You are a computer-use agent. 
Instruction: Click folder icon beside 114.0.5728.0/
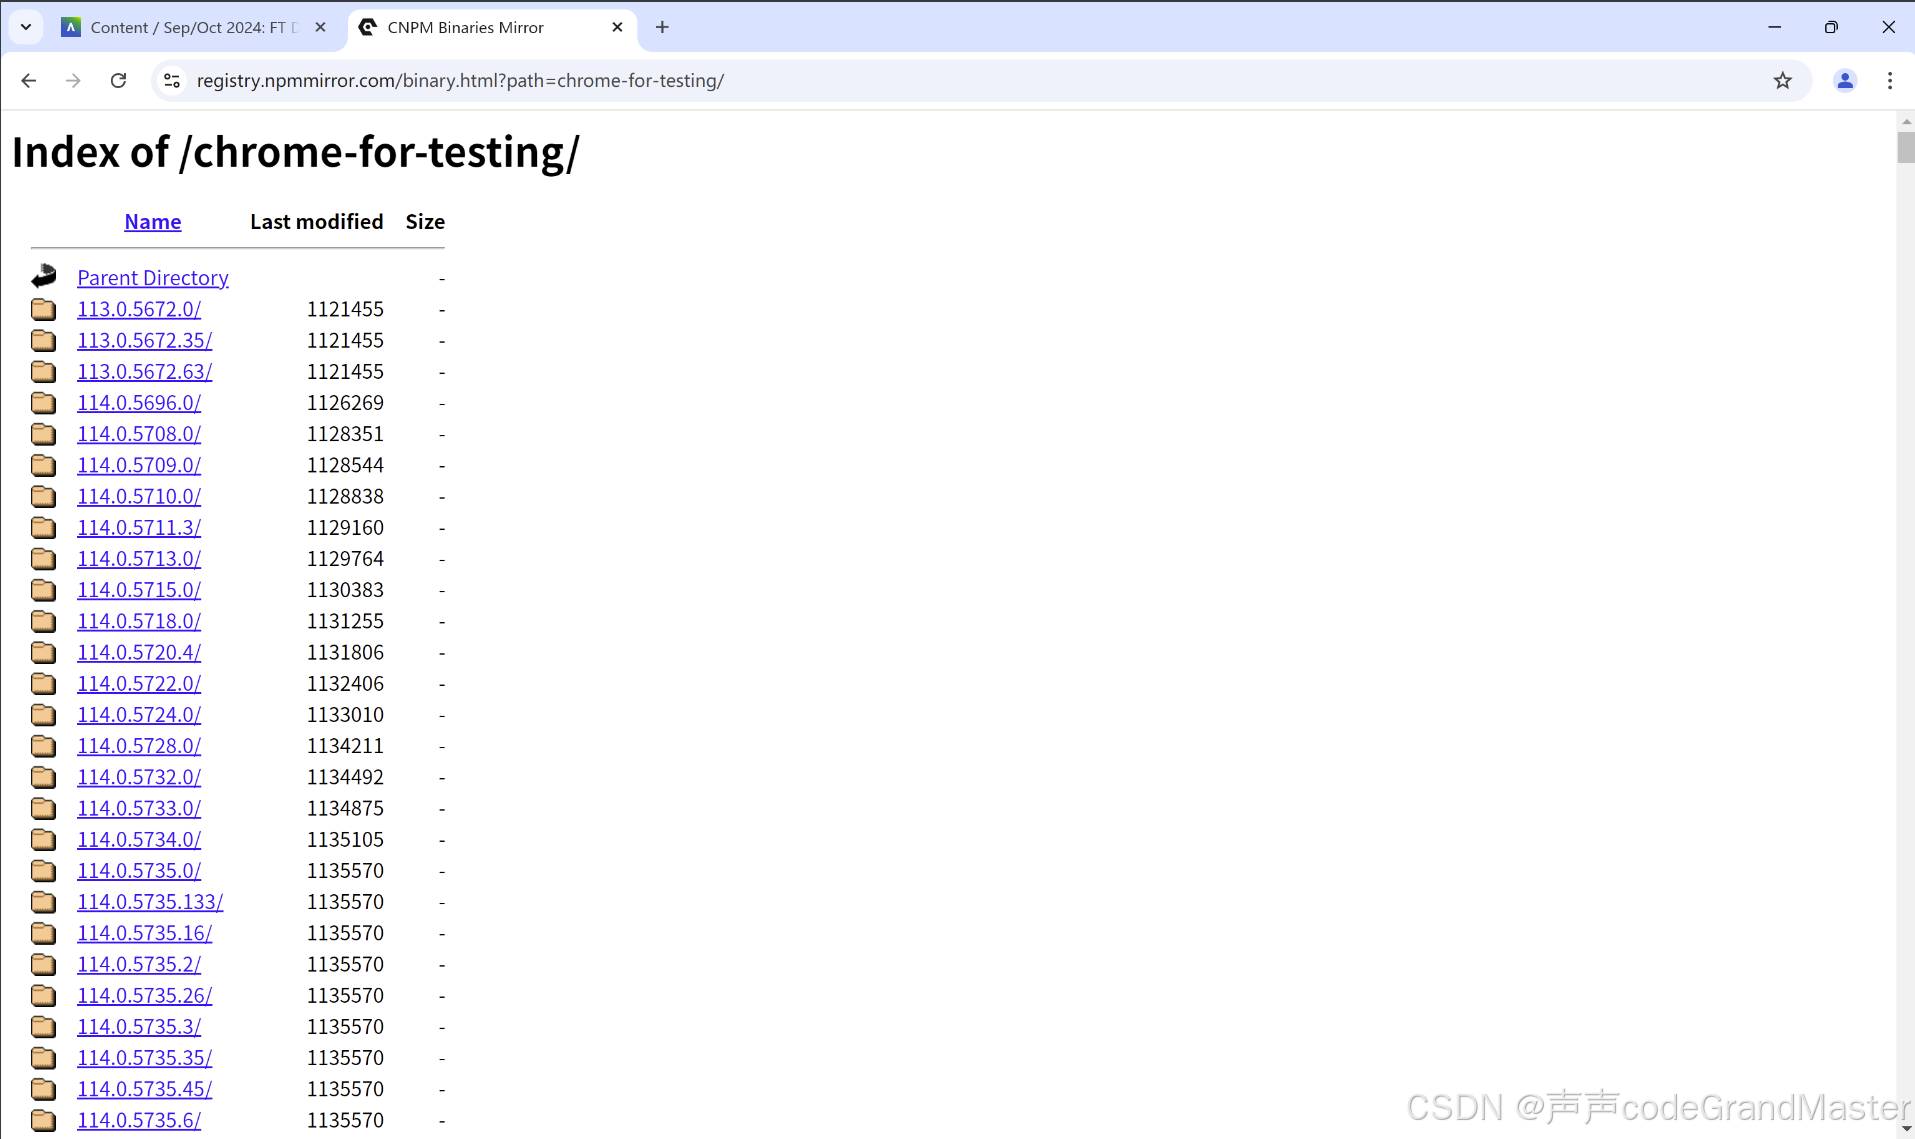coord(43,745)
